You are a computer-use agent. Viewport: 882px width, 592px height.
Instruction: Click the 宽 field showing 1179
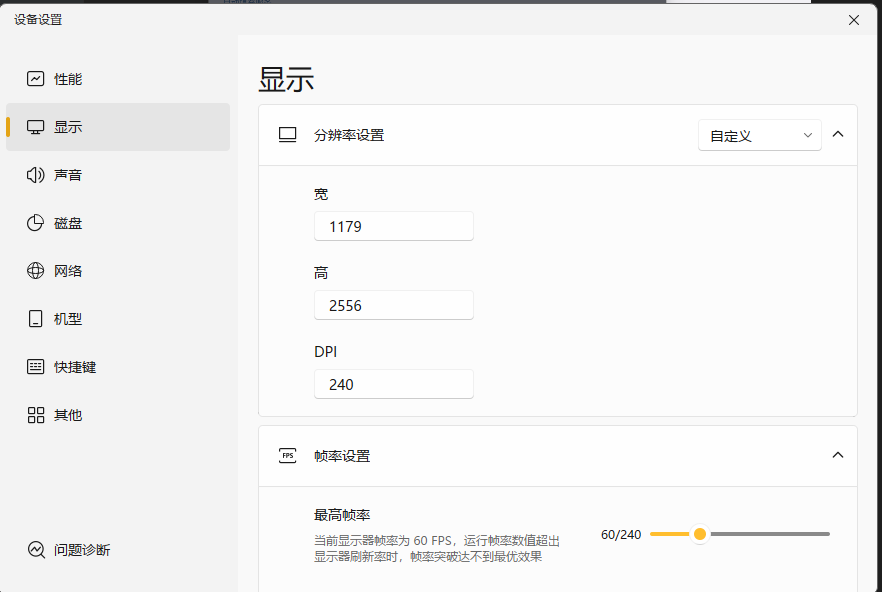393,227
